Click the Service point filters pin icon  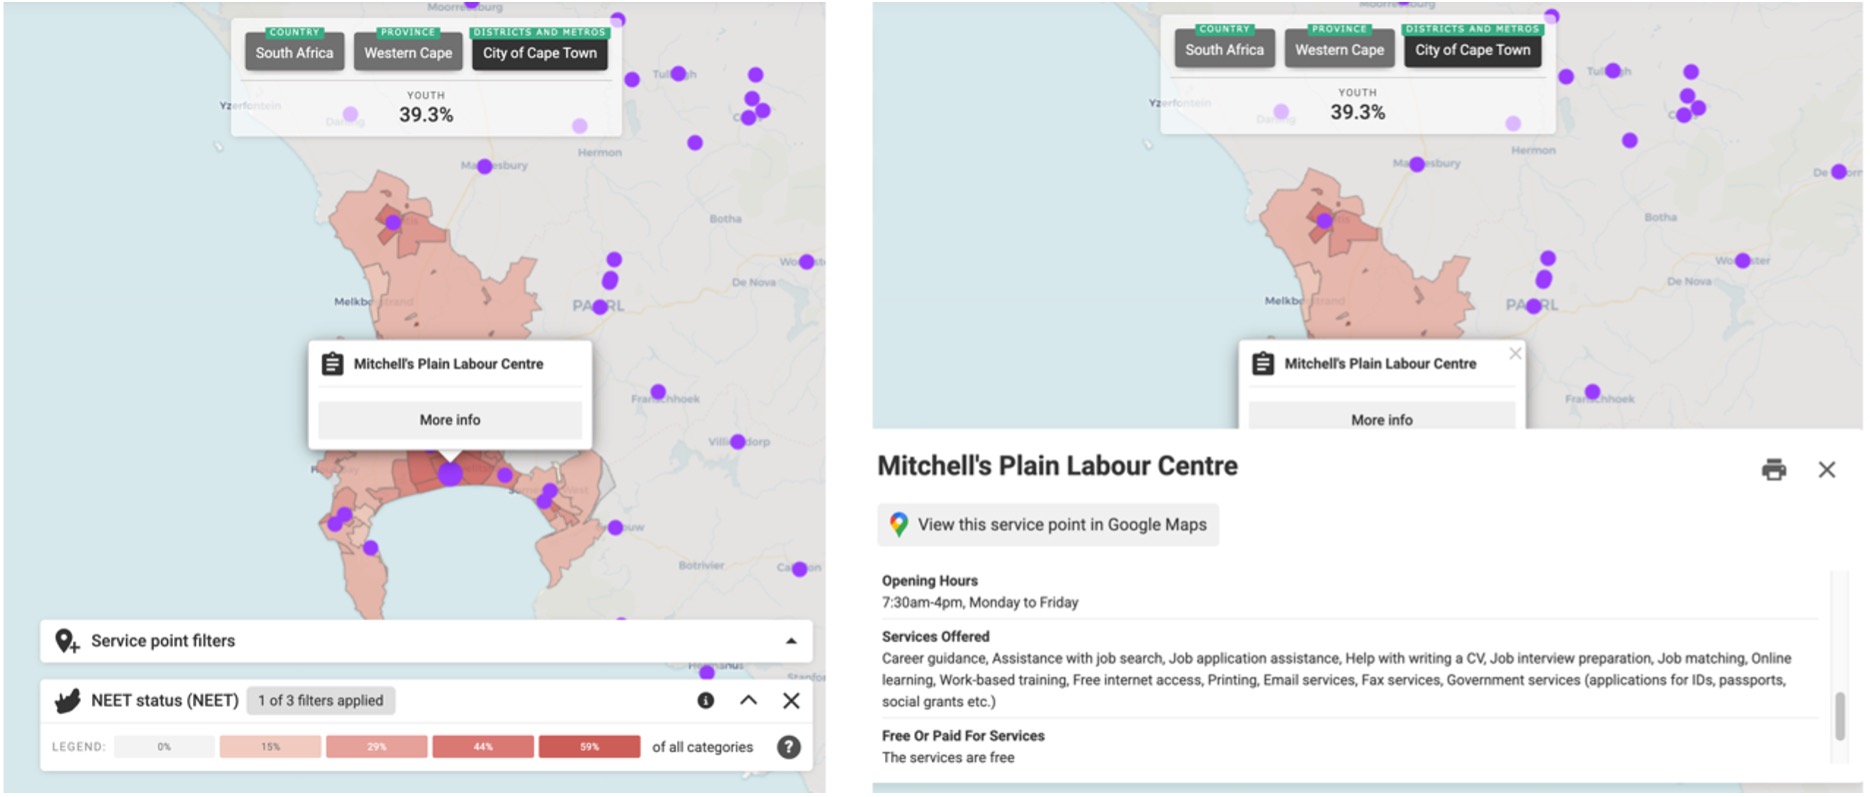[x=67, y=641]
